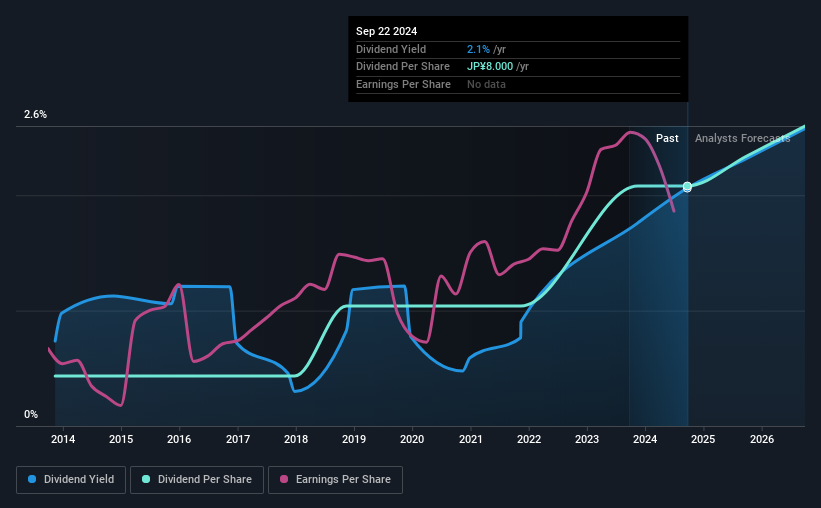Toggle the Earnings Per Share legend button
The image size is (821, 508).
(335, 480)
